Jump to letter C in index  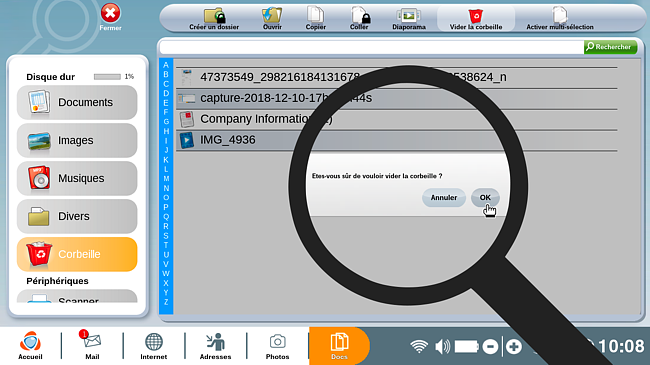[166, 84]
